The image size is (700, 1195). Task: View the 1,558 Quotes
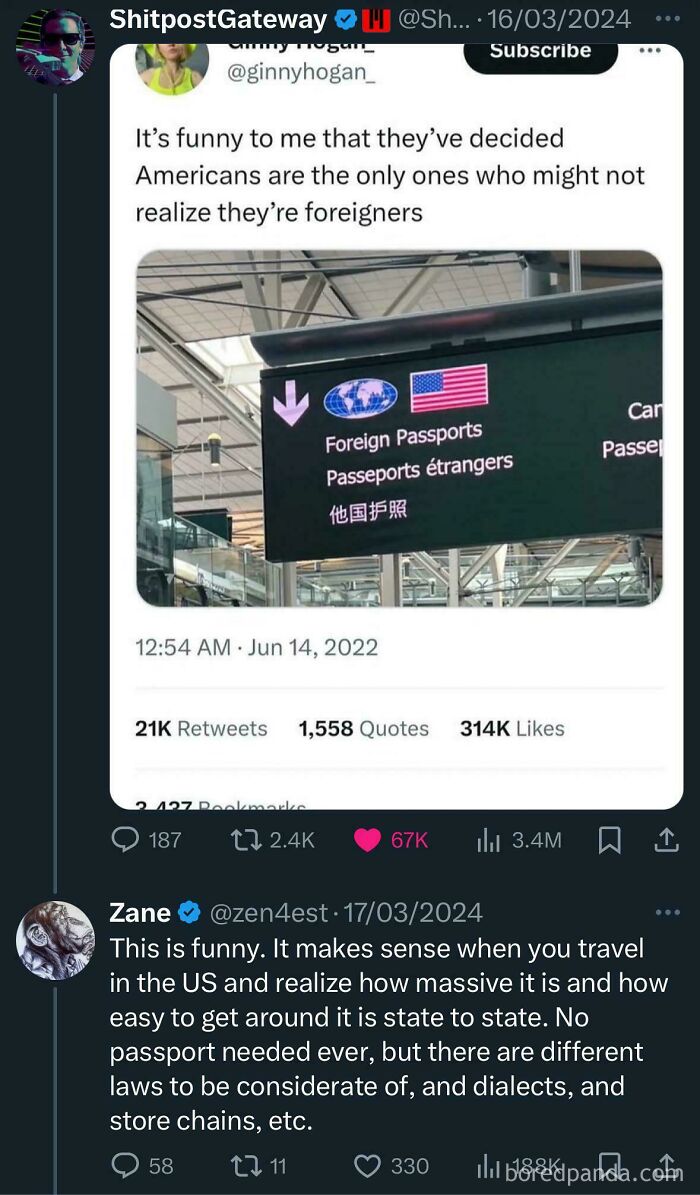point(364,729)
